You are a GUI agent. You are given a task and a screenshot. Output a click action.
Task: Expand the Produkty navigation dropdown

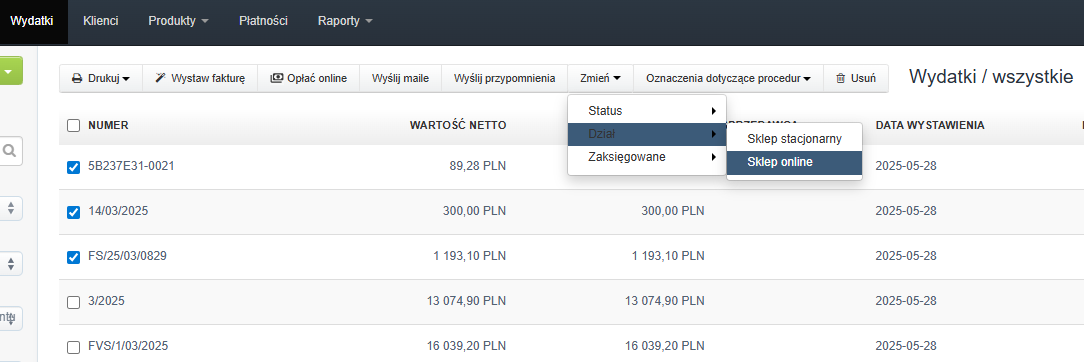point(178,21)
